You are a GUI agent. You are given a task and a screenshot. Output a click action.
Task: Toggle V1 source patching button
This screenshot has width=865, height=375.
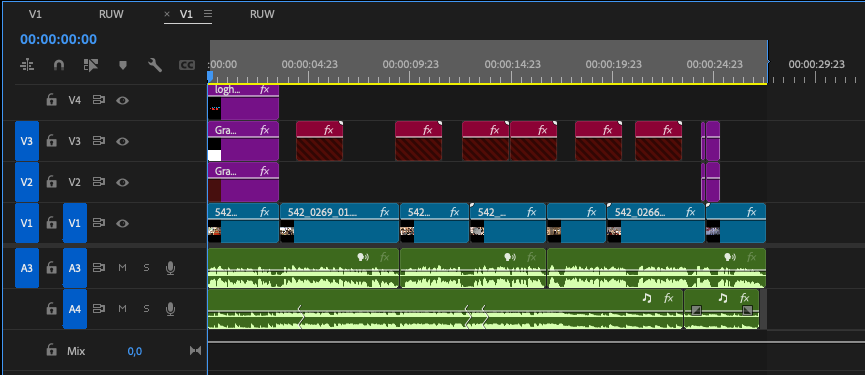(x=26, y=223)
